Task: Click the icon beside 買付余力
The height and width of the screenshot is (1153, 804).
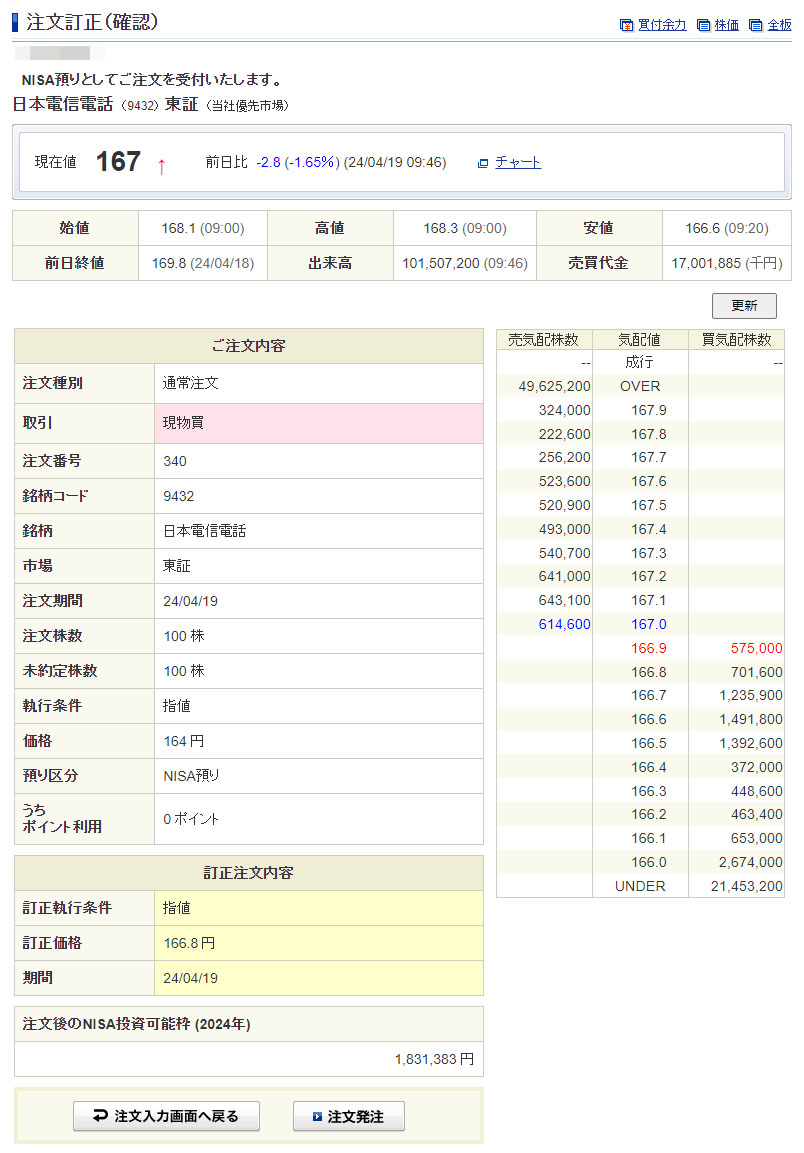Action: (626, 26)
